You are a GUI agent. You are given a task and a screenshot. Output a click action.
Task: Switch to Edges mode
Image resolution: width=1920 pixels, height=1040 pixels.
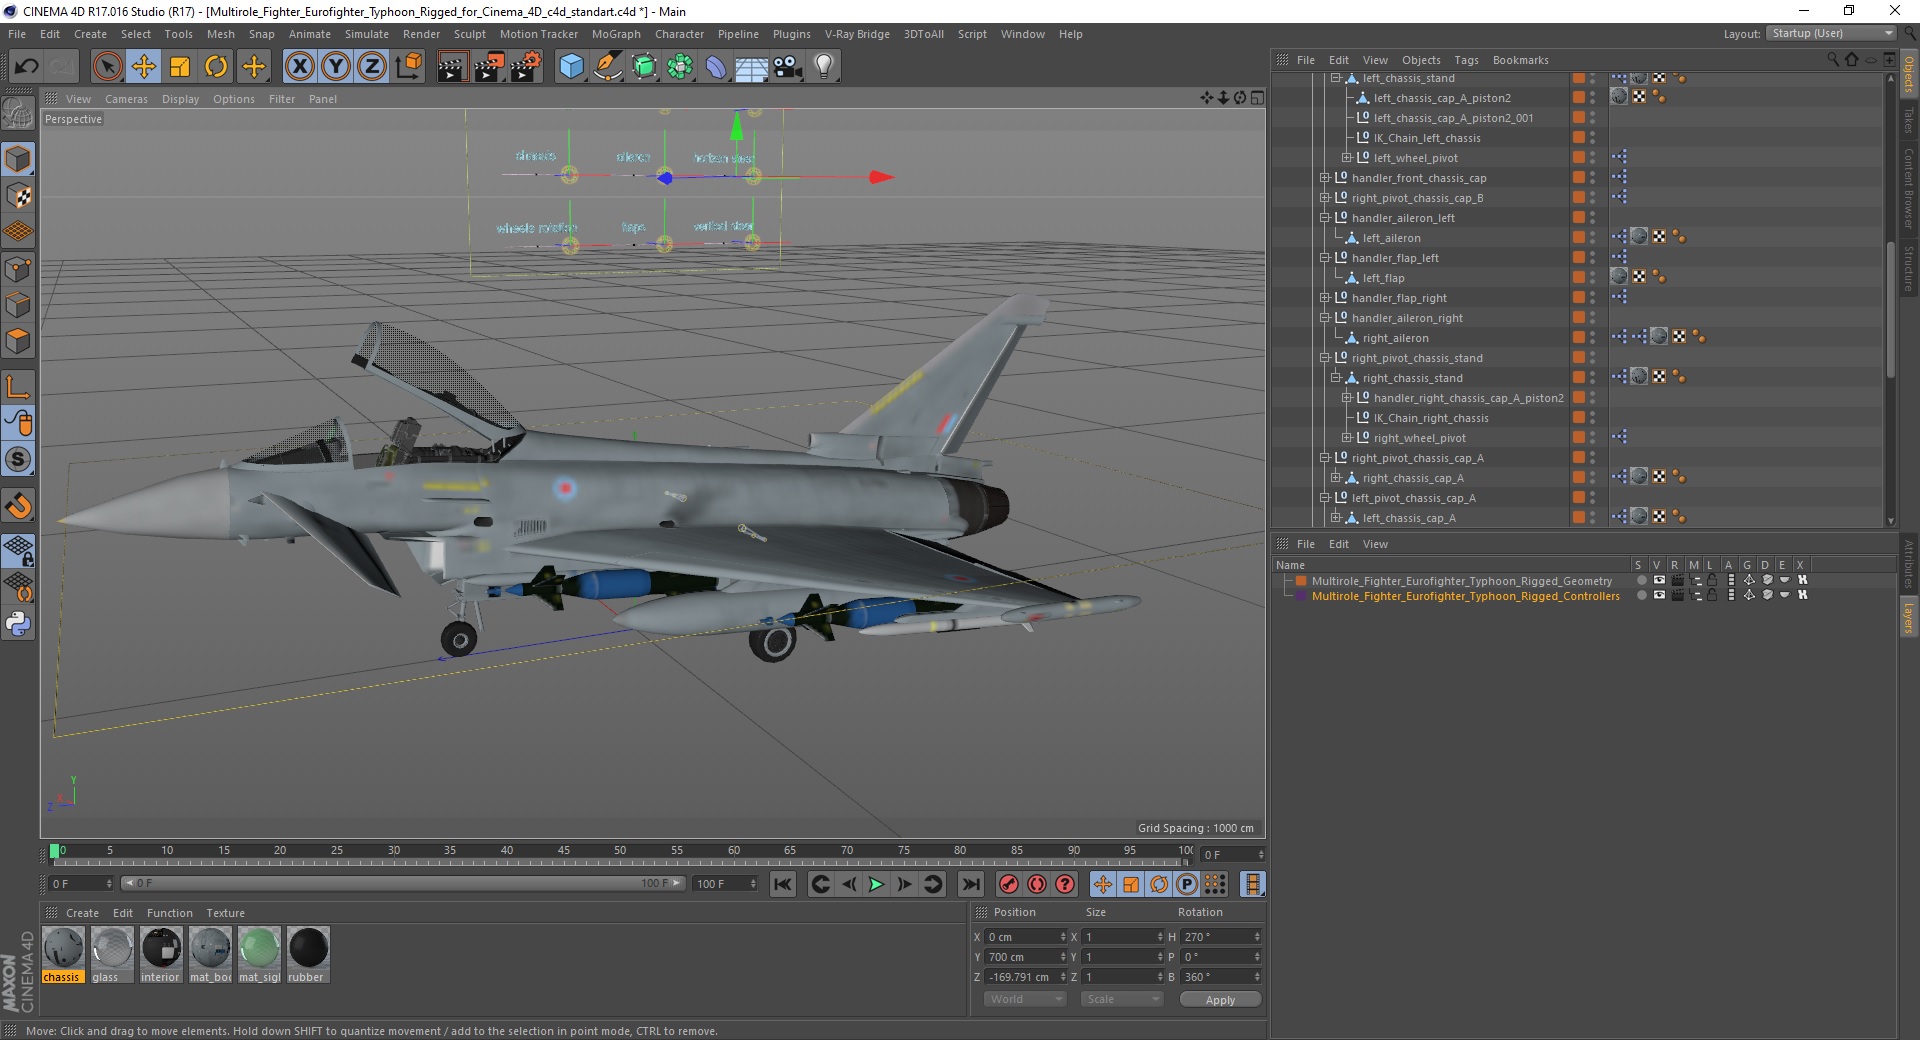[18, 304]
